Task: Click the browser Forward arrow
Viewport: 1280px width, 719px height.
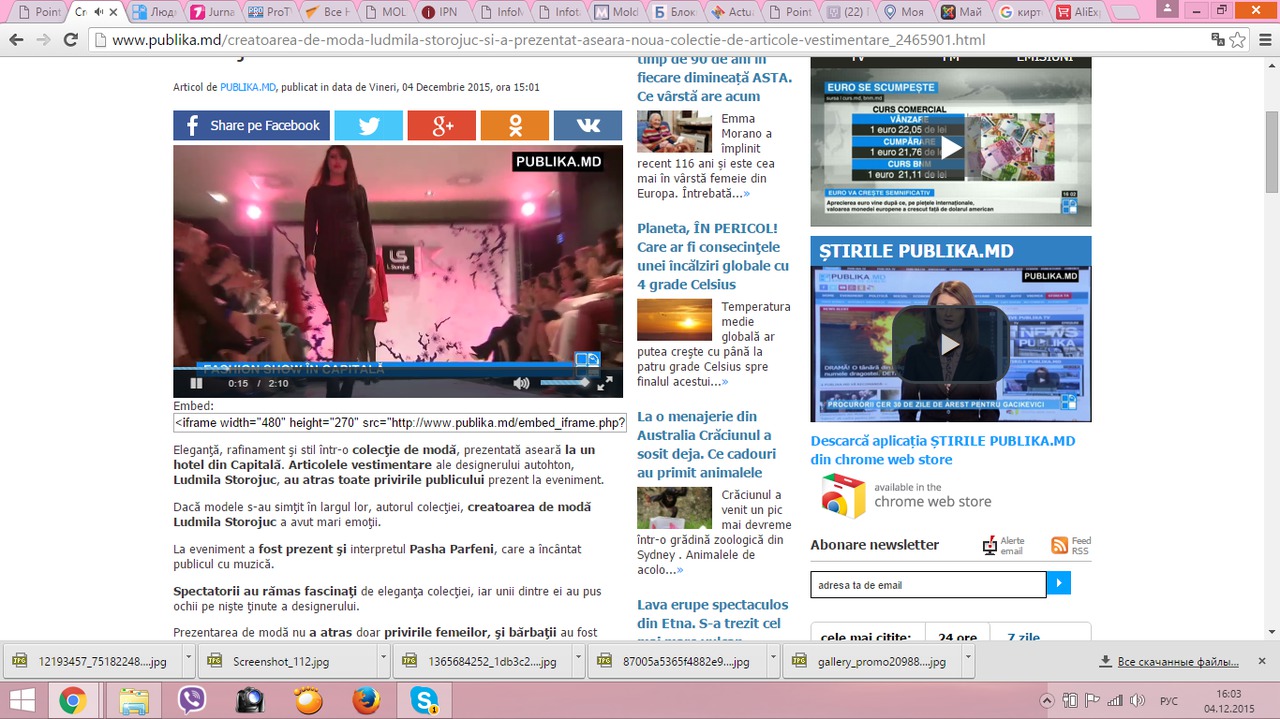Action: point(43,40)
